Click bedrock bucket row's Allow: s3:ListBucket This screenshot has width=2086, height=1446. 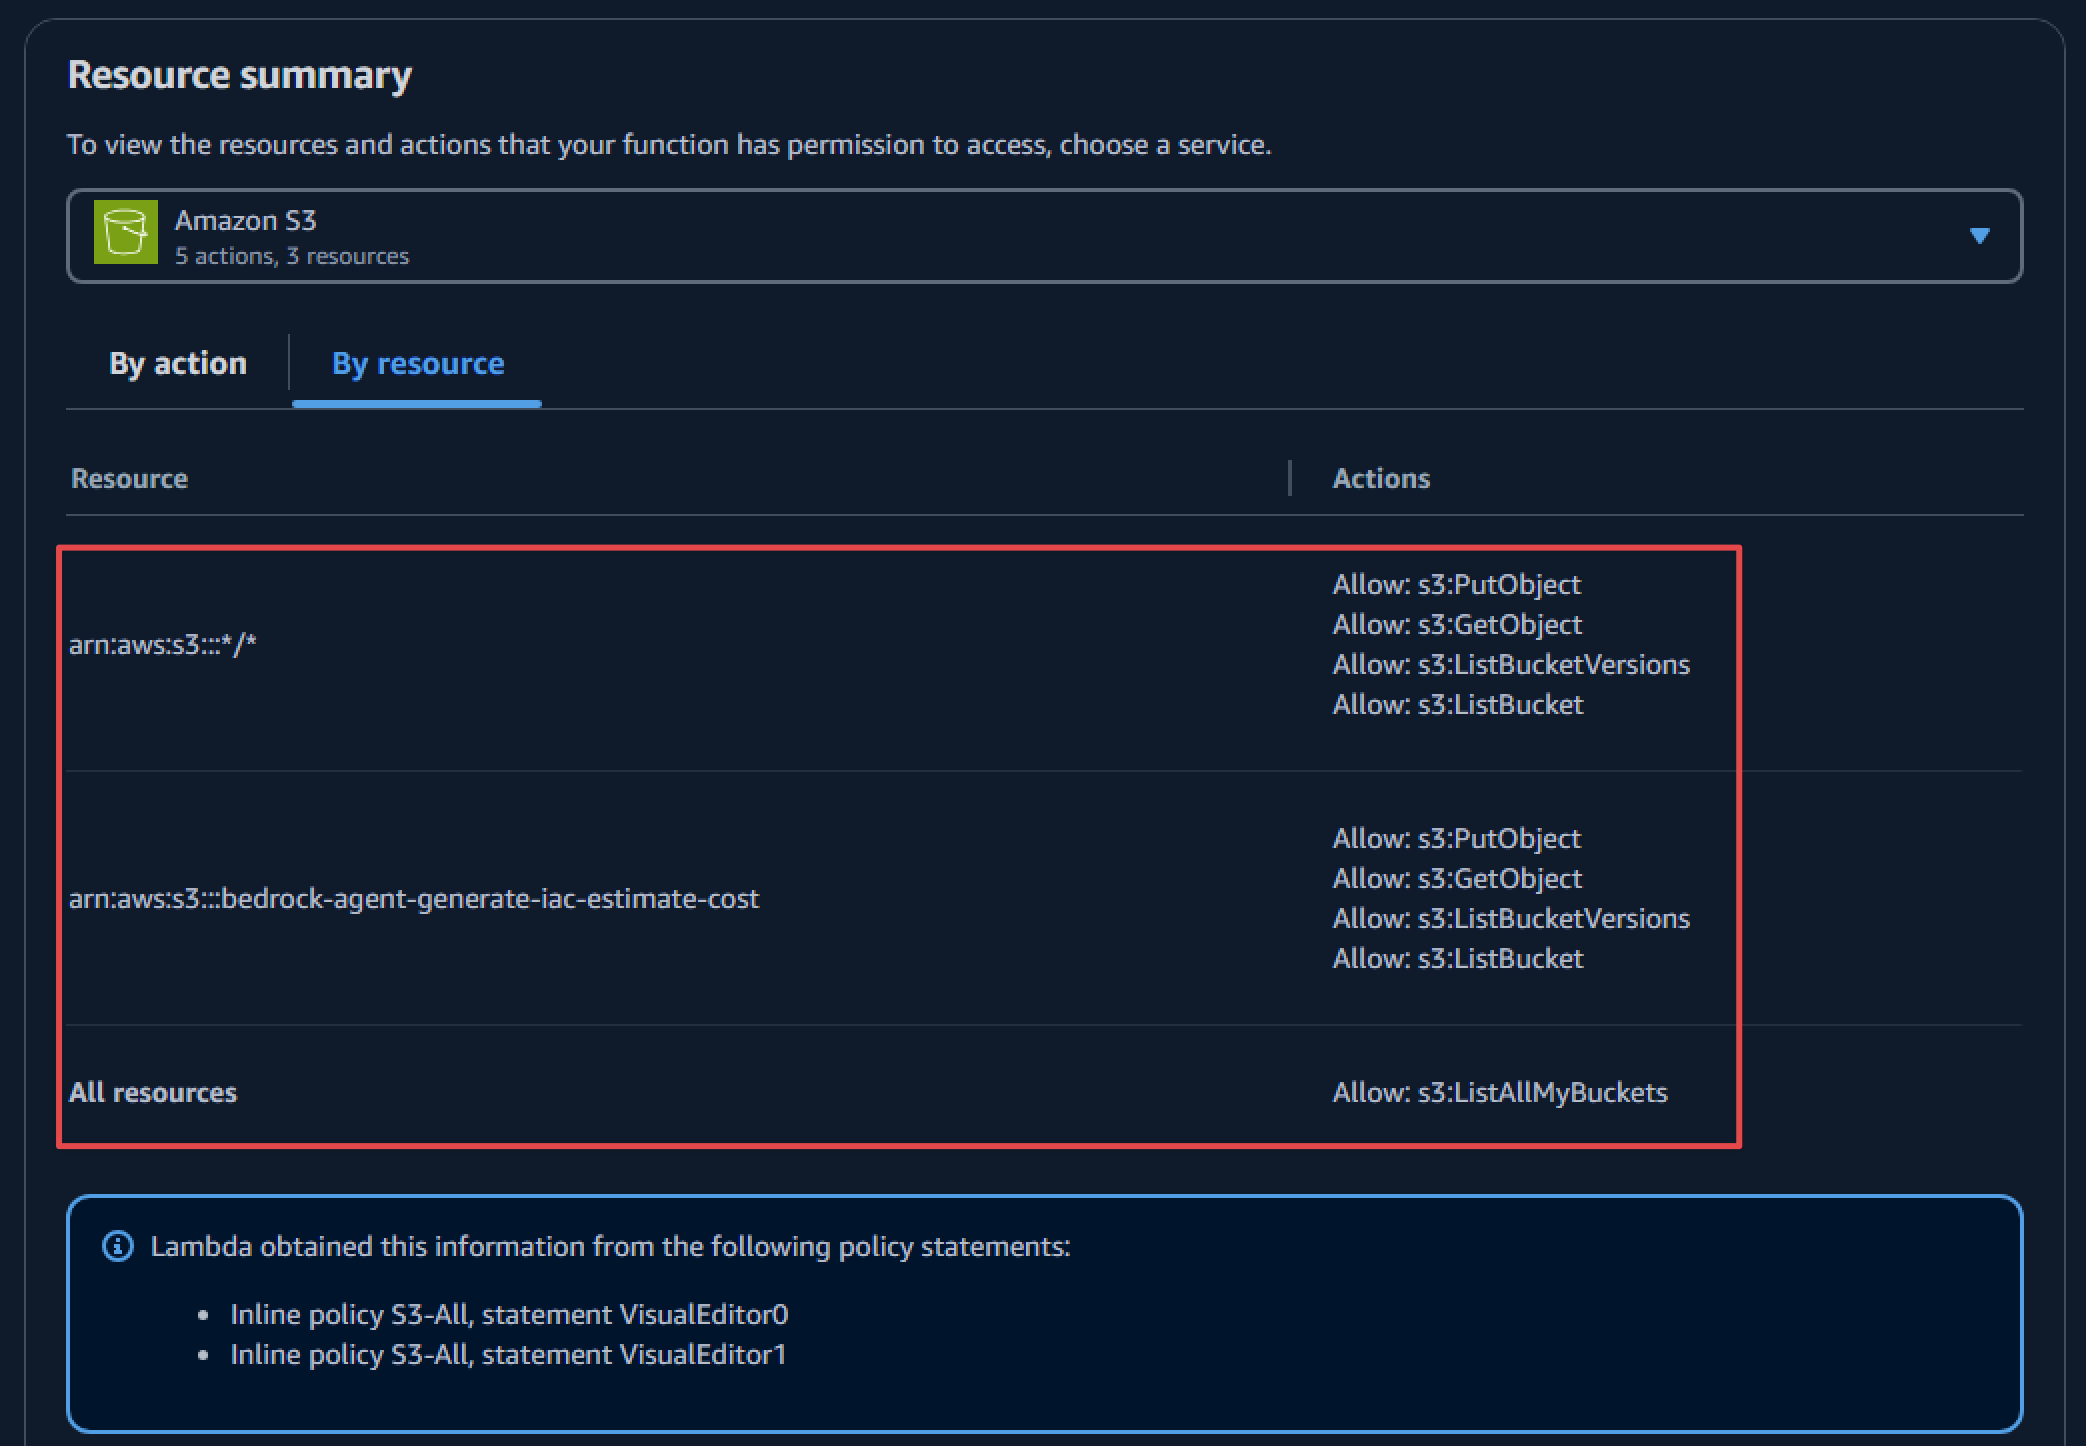[x=1457, y=958]
